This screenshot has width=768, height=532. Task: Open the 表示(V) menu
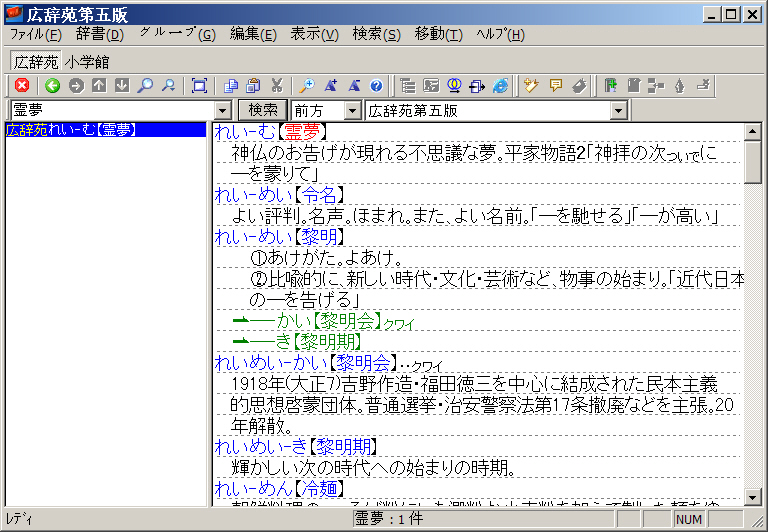[314, 34]
